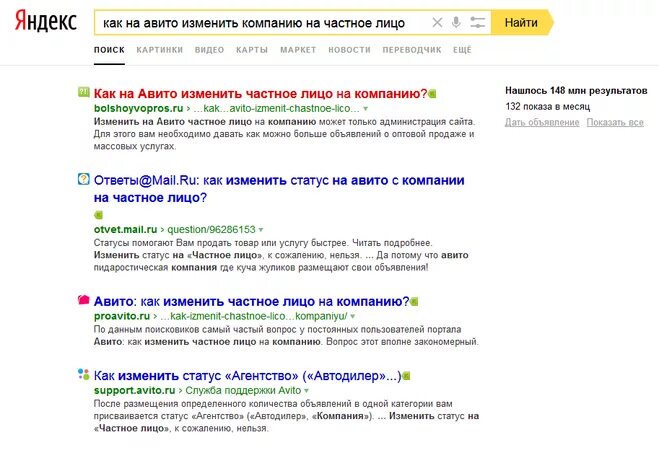Click the Ответы@Mail.Ru favicon
Viewport: 659px width, 453px height.
pos(84,179)
